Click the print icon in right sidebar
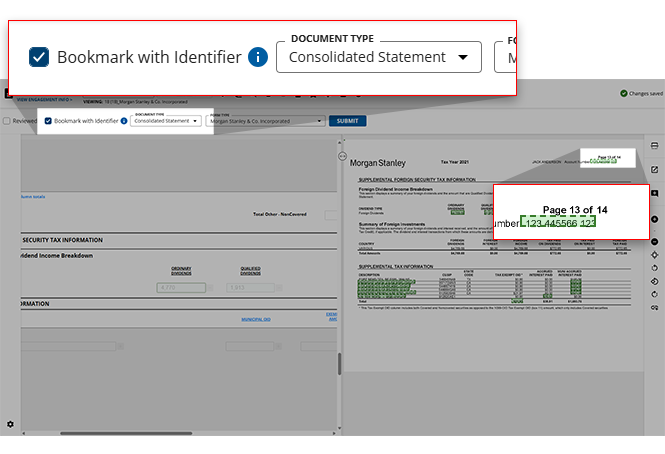This screenshot has width=665, height=454. (654, 146)
